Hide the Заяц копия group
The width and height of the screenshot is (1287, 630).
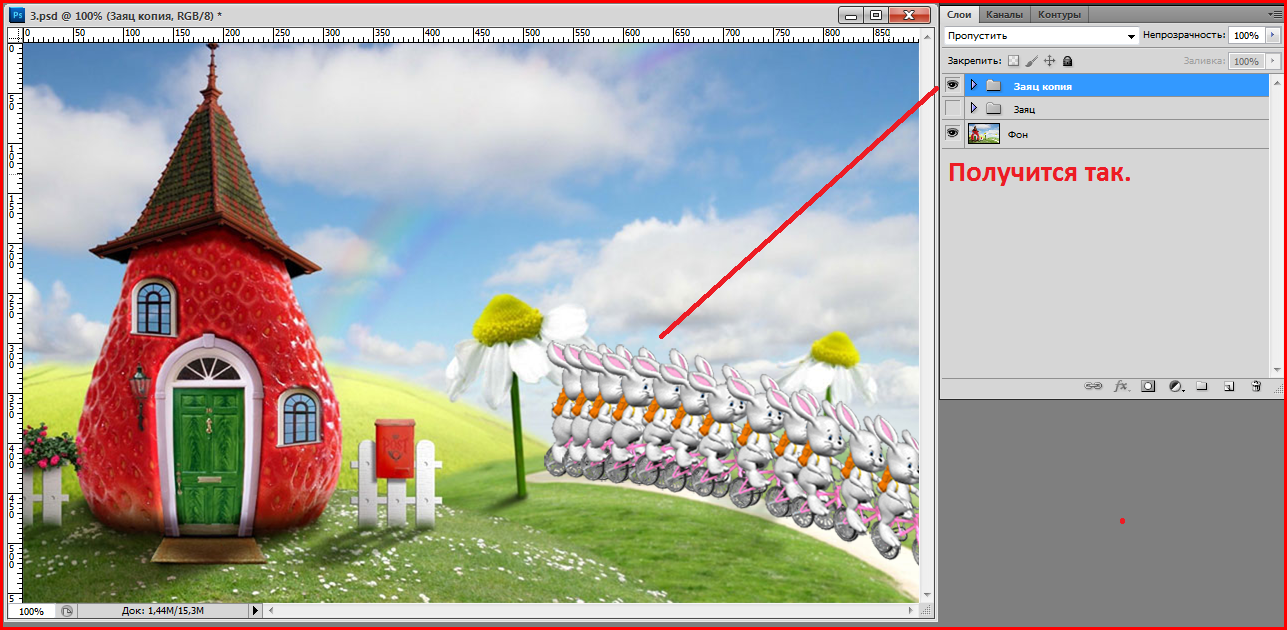(953, 85)
